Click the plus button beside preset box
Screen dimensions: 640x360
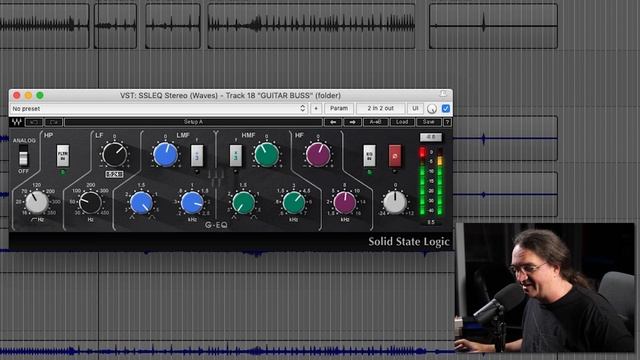316,109
